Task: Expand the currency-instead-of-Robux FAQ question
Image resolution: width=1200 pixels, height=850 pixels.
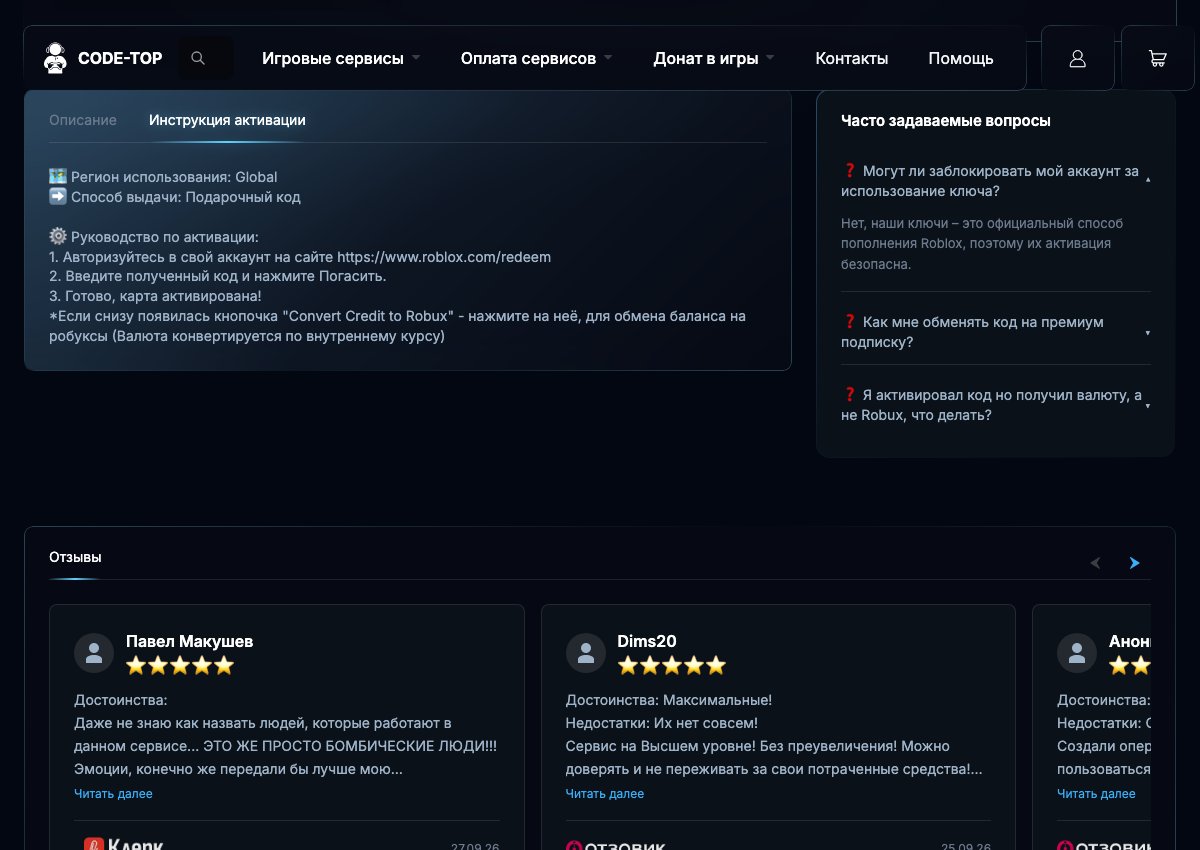Action: pos(996,405)
